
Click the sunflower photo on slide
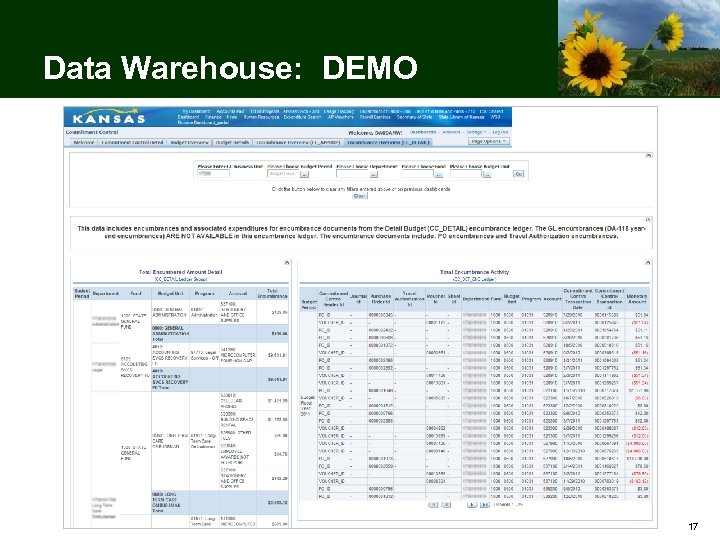(639, 48)
